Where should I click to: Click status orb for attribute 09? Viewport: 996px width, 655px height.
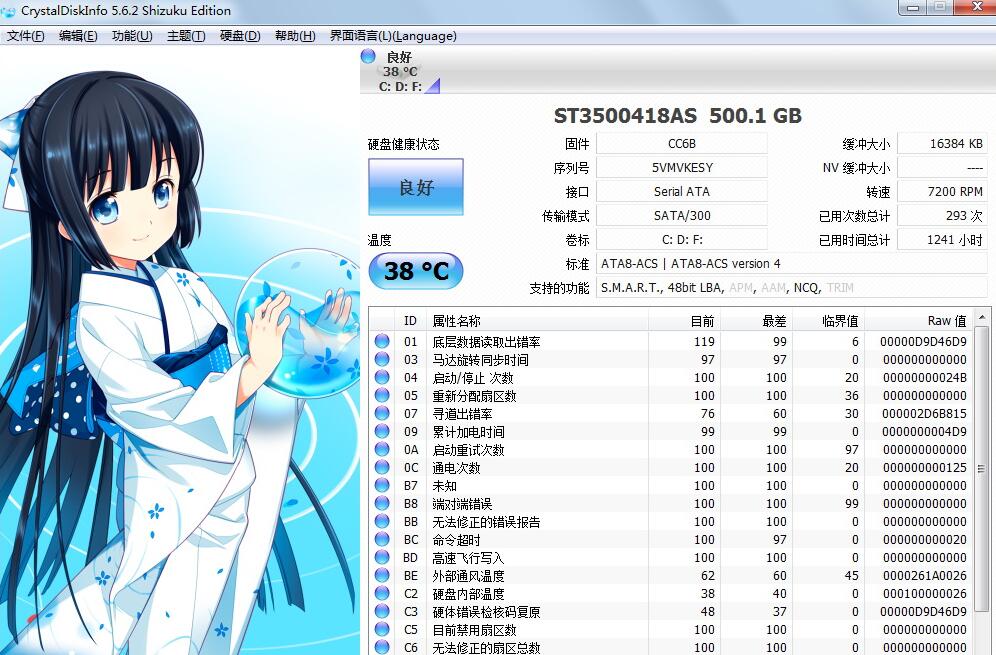[x=382, y=431]
